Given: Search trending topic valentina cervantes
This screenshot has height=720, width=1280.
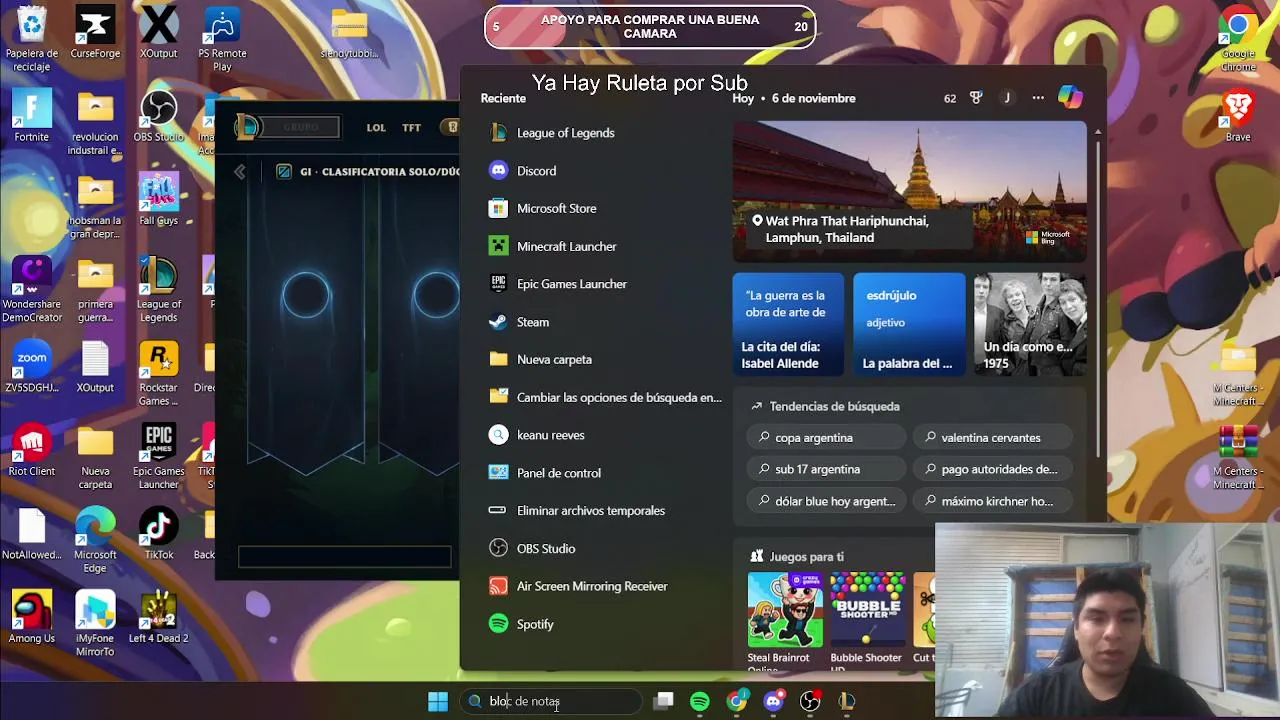Looking at the screenshot, I should (993, 437).
